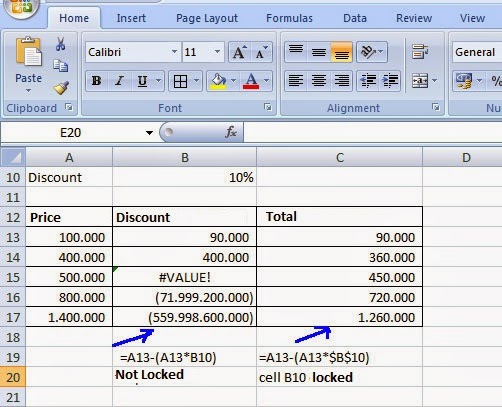
Task: Click into the formula bar
Action: click(373, 133)
